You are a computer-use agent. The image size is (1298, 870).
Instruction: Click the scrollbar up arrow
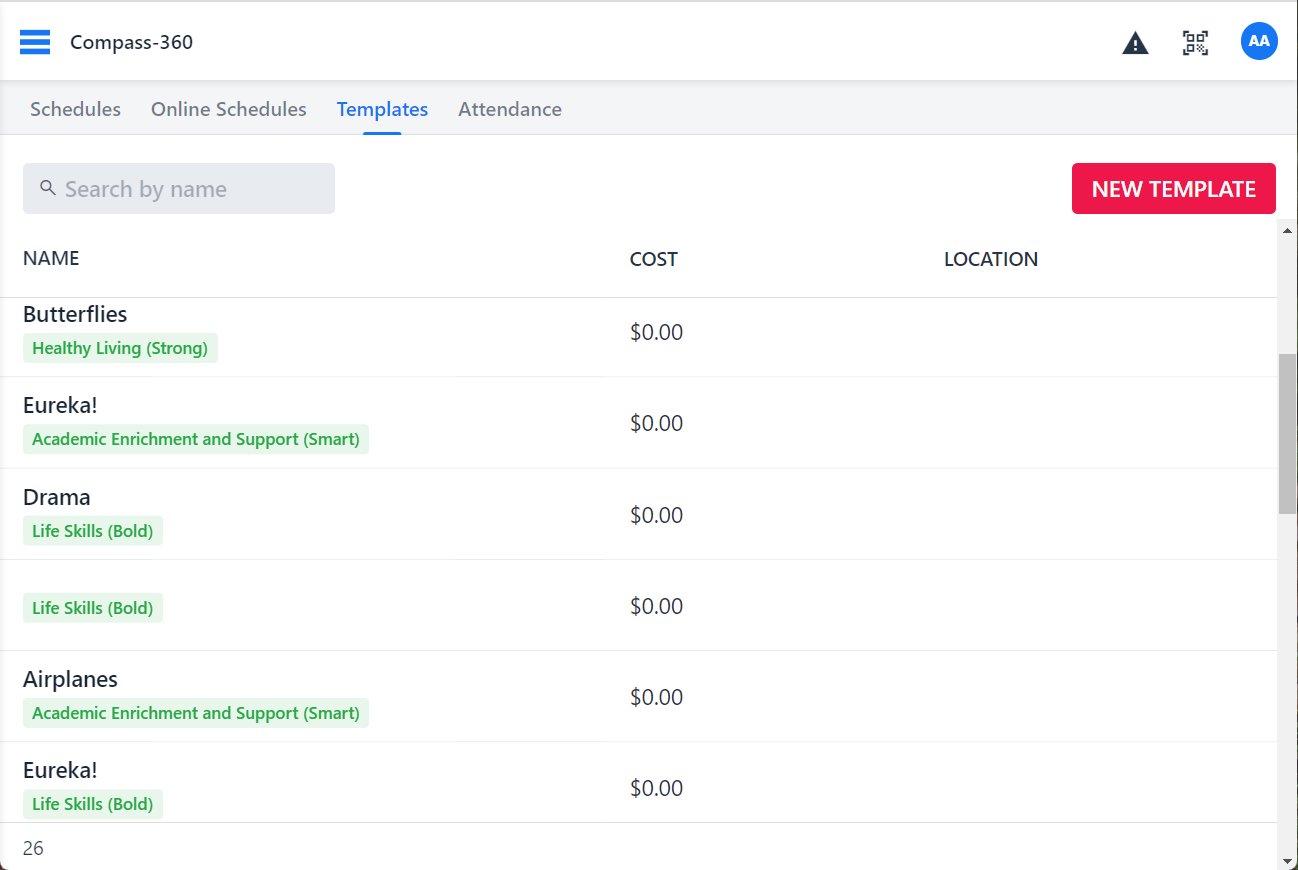[x=1287, y=228]
